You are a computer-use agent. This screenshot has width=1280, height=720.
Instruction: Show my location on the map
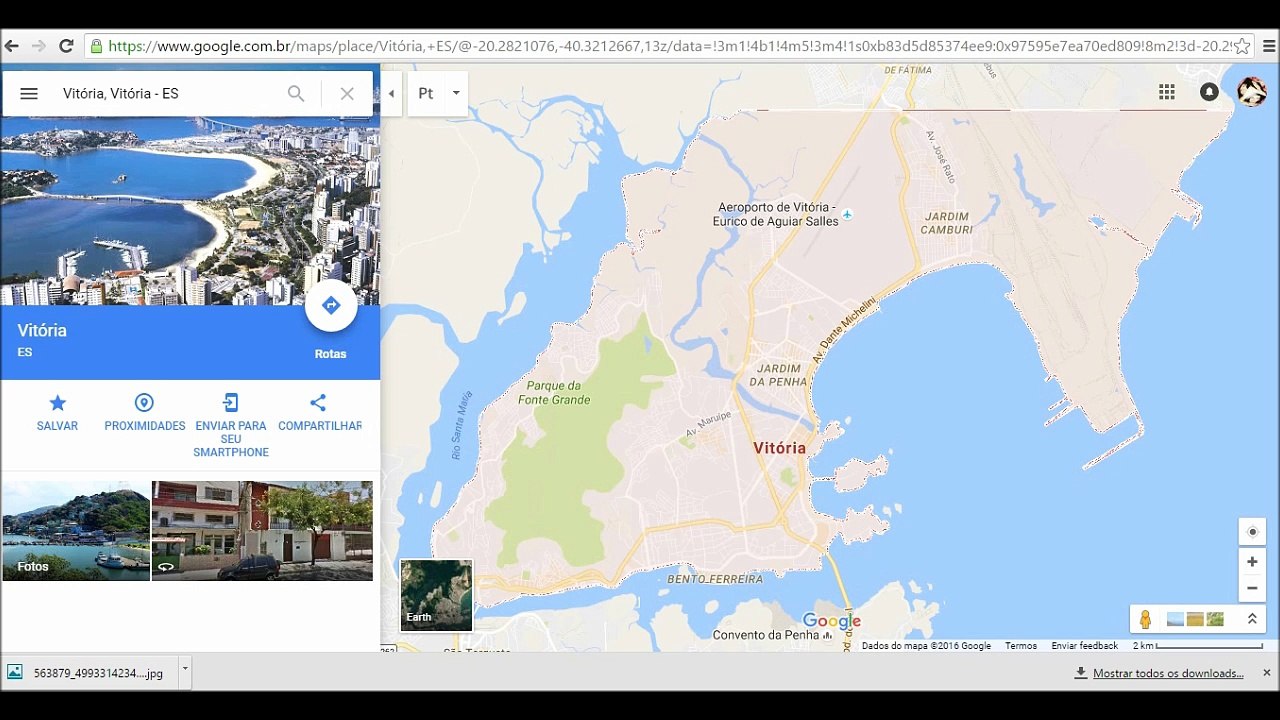click(x=1252, y=532)
